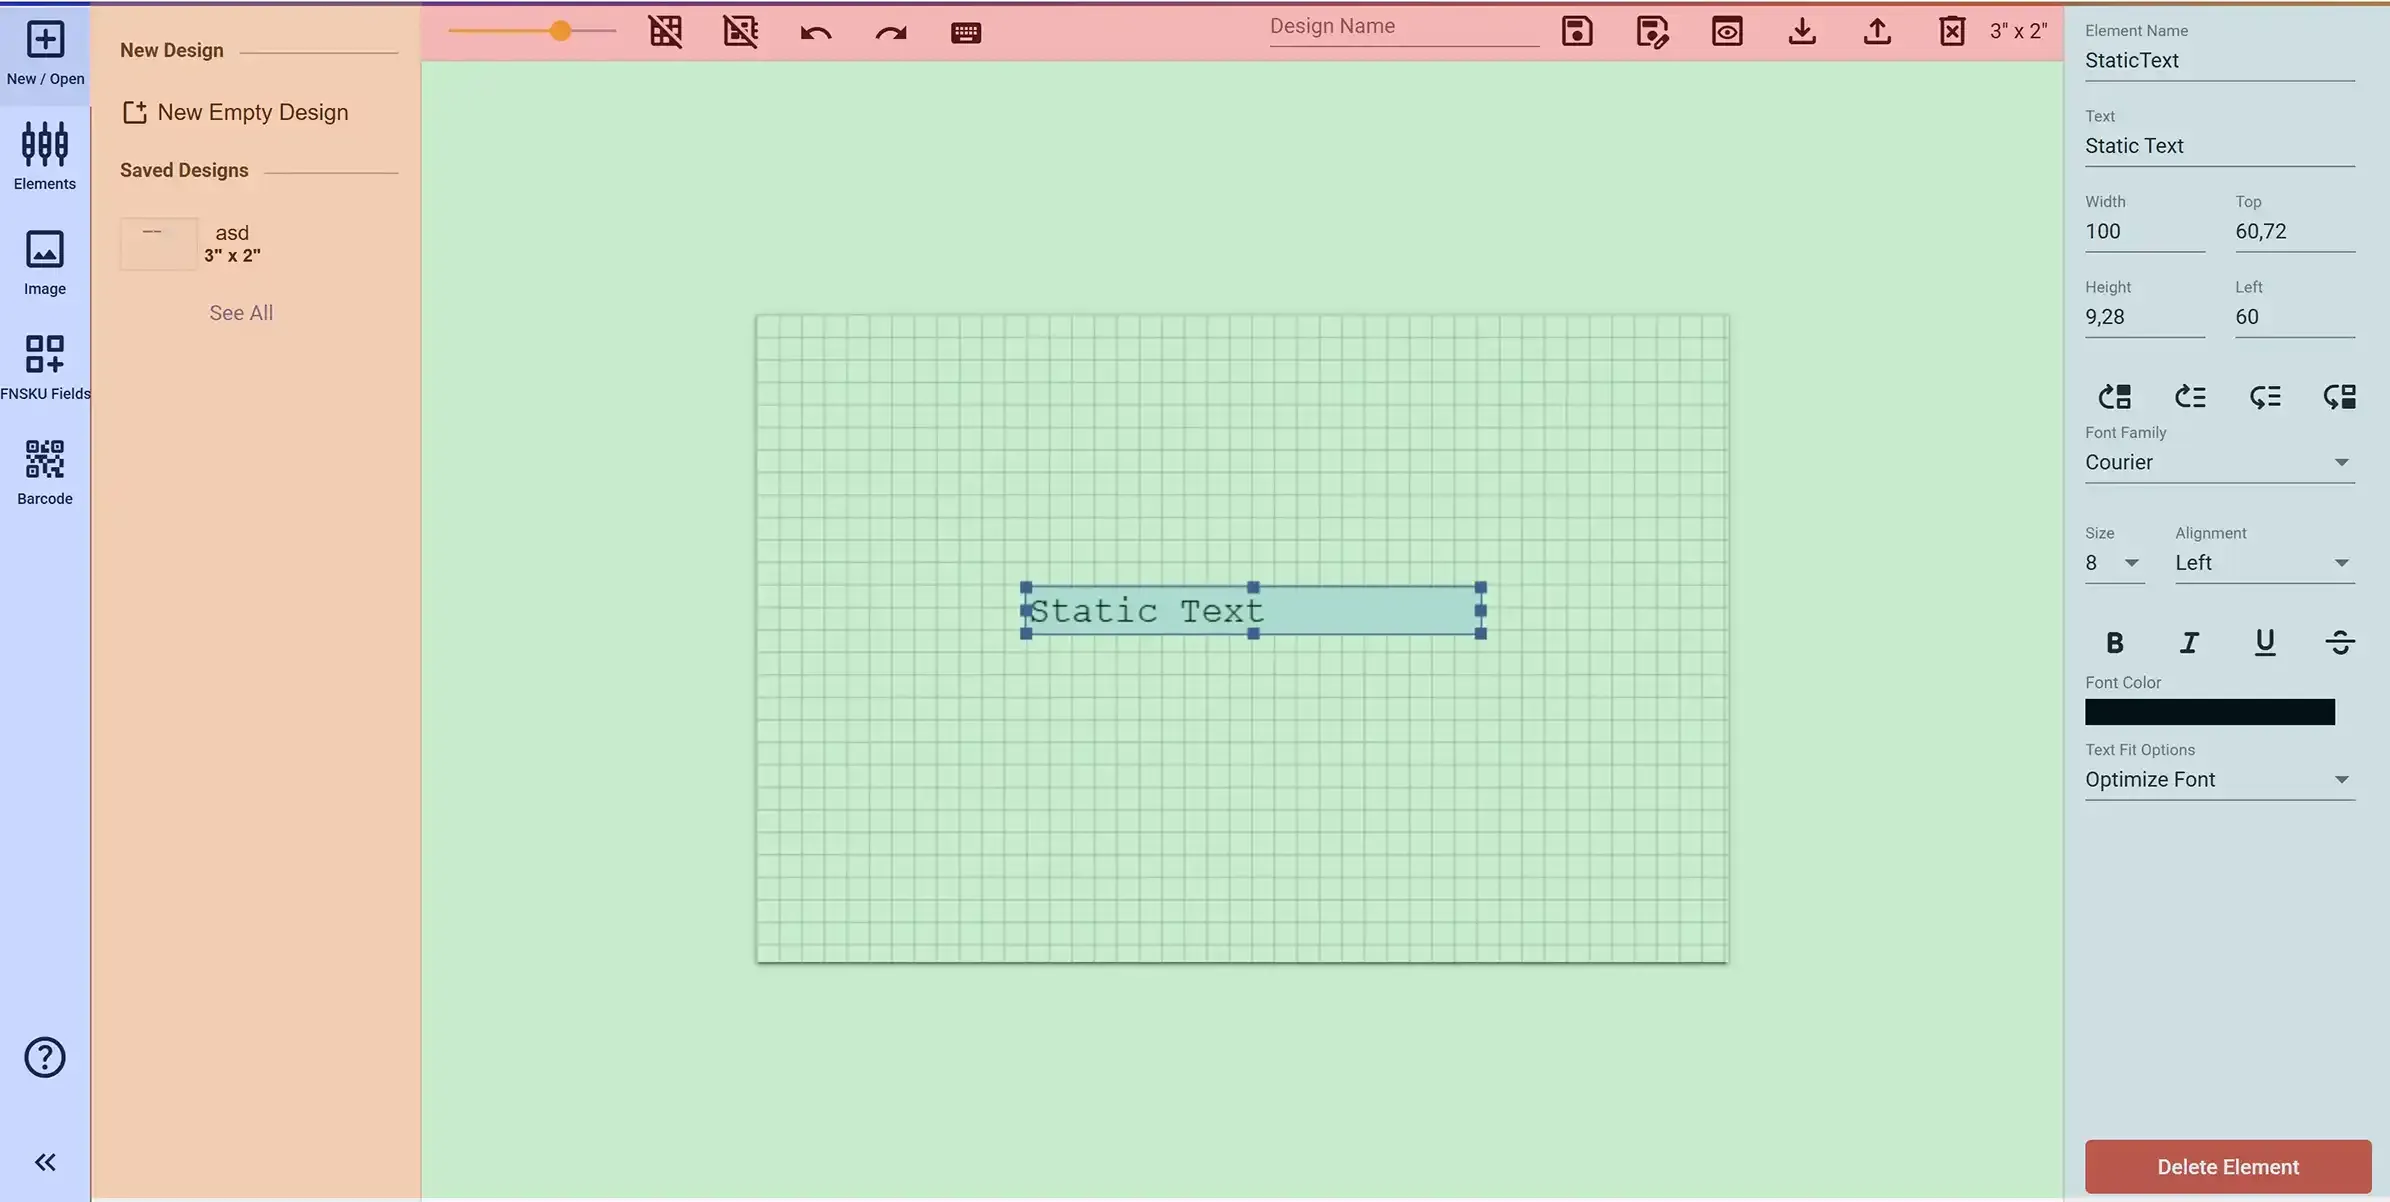
Task: Send element to back icon
Action: (2339, 396)
